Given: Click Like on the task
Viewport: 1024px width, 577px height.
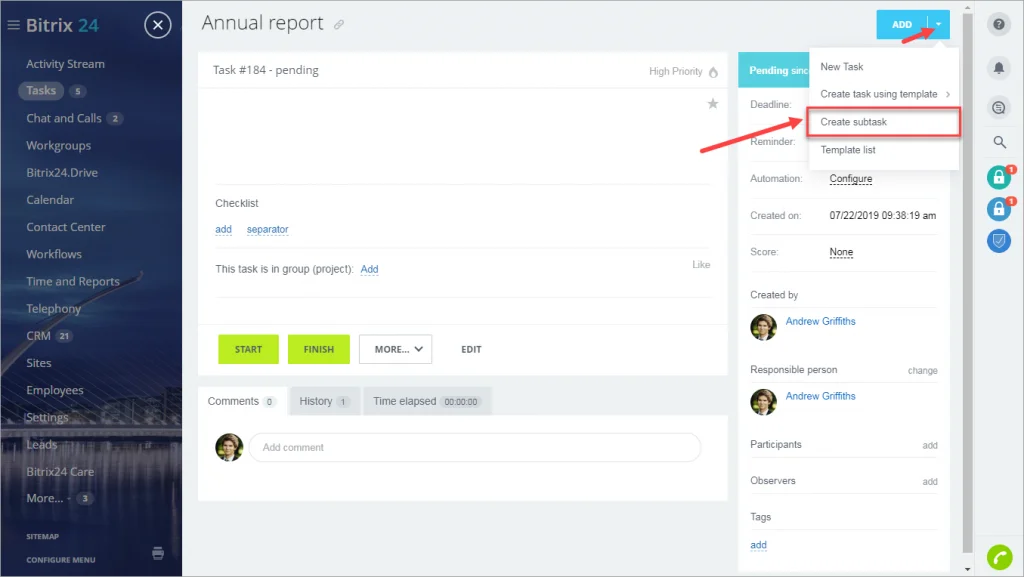Looking at the screenshot, I should click(x=701, y=264).
